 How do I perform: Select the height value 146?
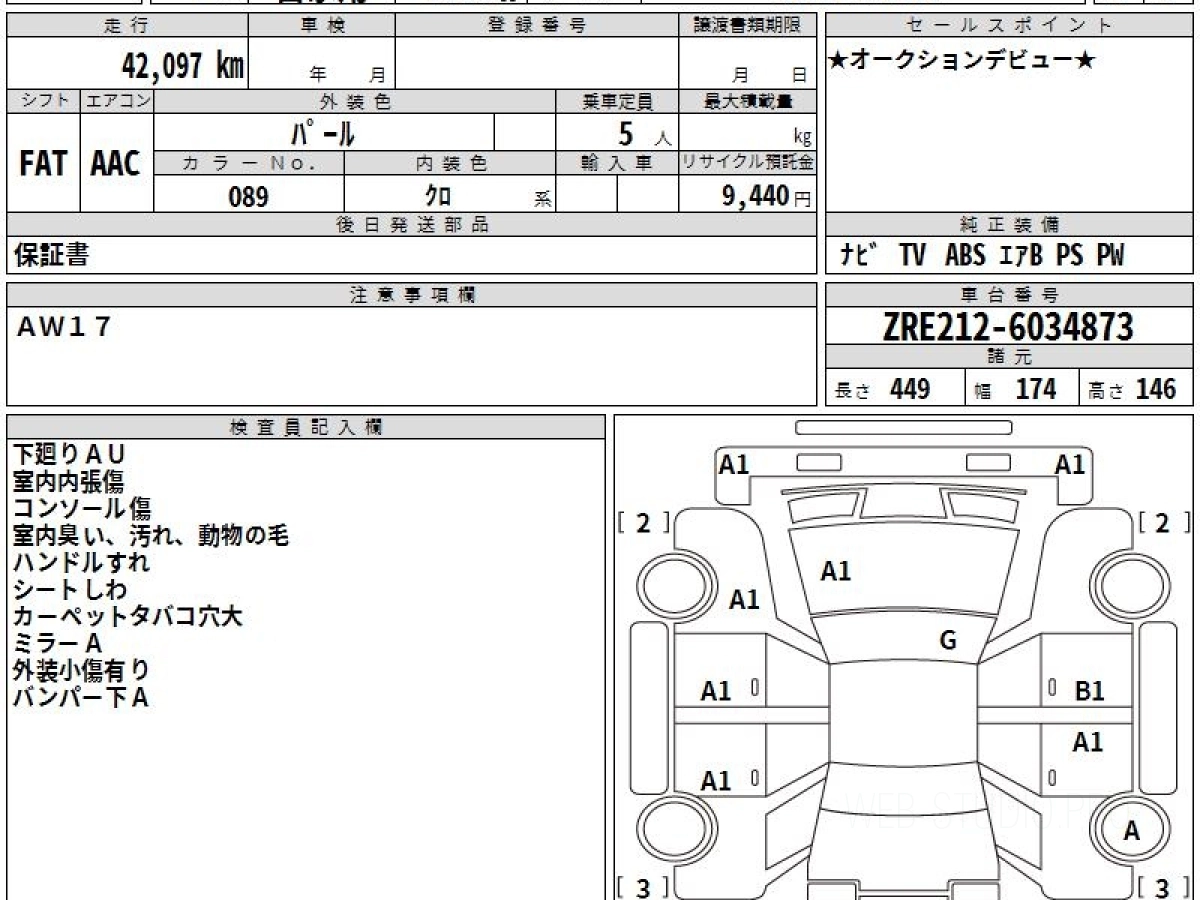click(1156, 389)
